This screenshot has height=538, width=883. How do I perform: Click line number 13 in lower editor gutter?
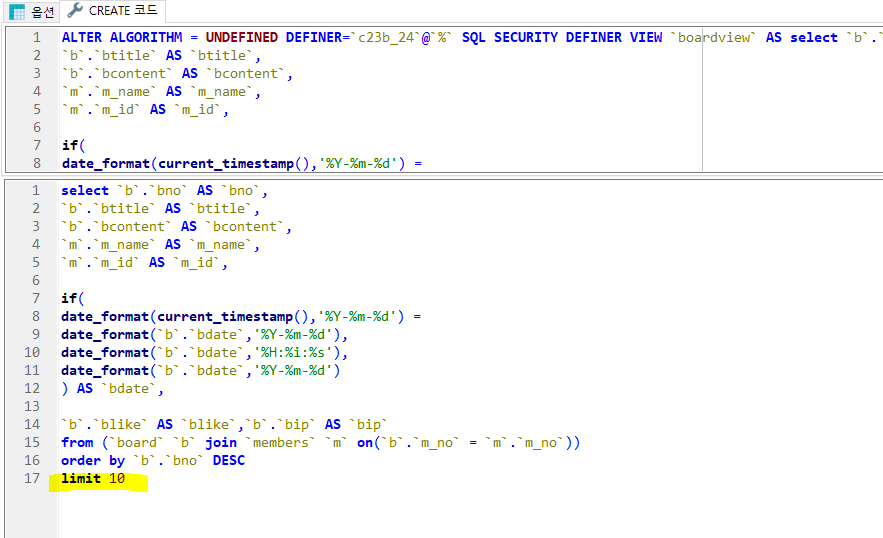click(x=32, y=406)
